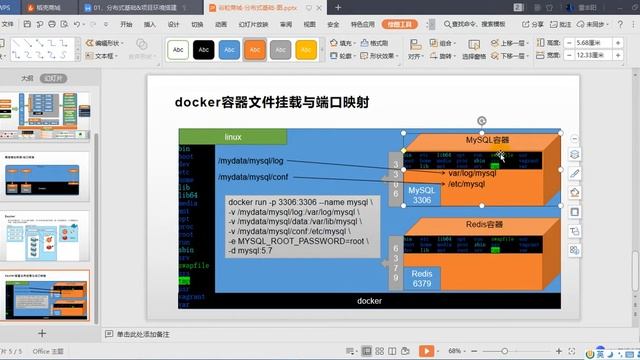This screenshot has width=640, height=360.
Task: Switch to slide sorter grid view
Action: (x=380, y=351)
